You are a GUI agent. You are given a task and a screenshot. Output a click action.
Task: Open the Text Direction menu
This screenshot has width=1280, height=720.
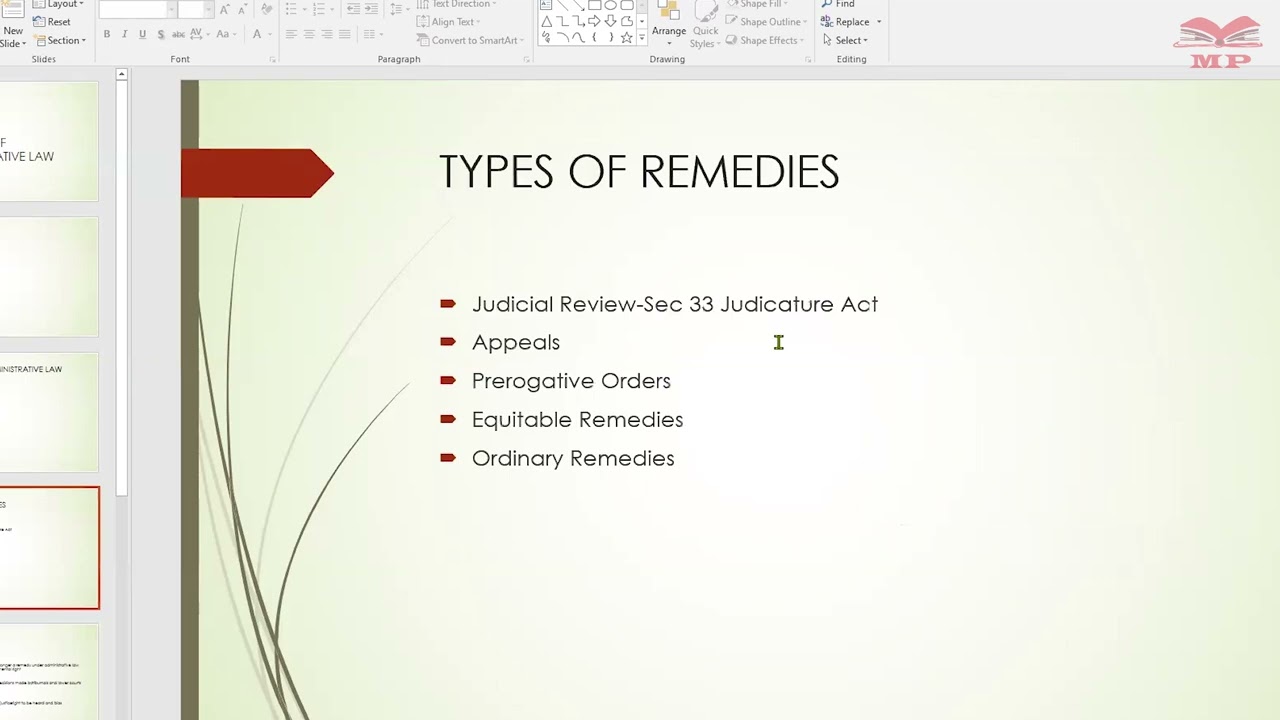tap(455, 4)
